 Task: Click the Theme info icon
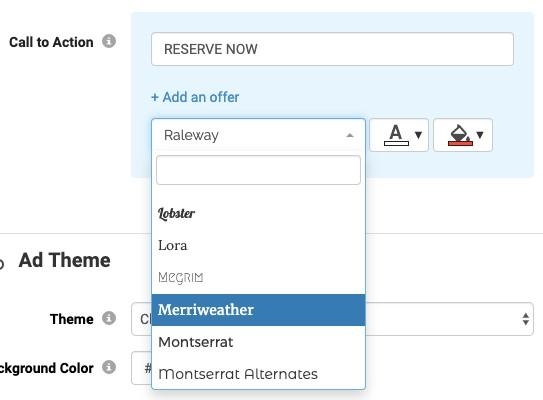(x=109, y=318)
